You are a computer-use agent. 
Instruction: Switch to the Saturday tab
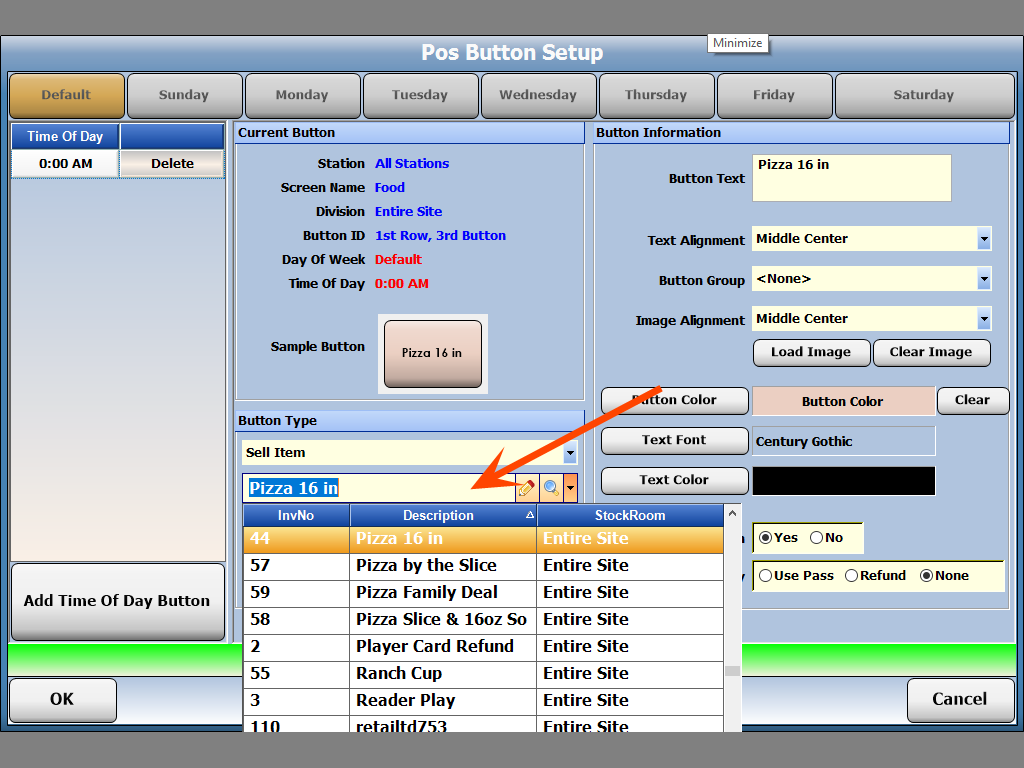pyautogui.click(x=923, y=96)
